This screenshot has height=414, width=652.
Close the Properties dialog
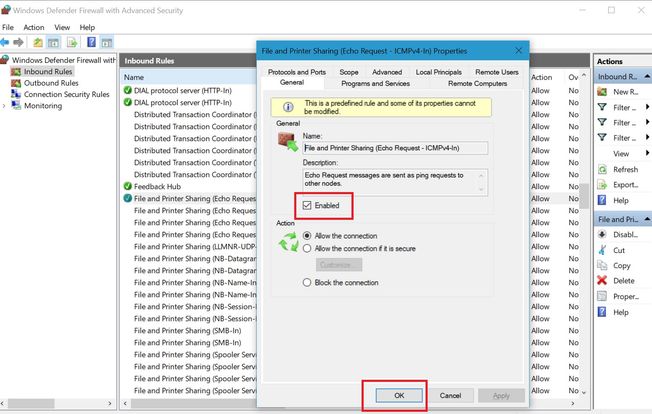tap(519, 51)
